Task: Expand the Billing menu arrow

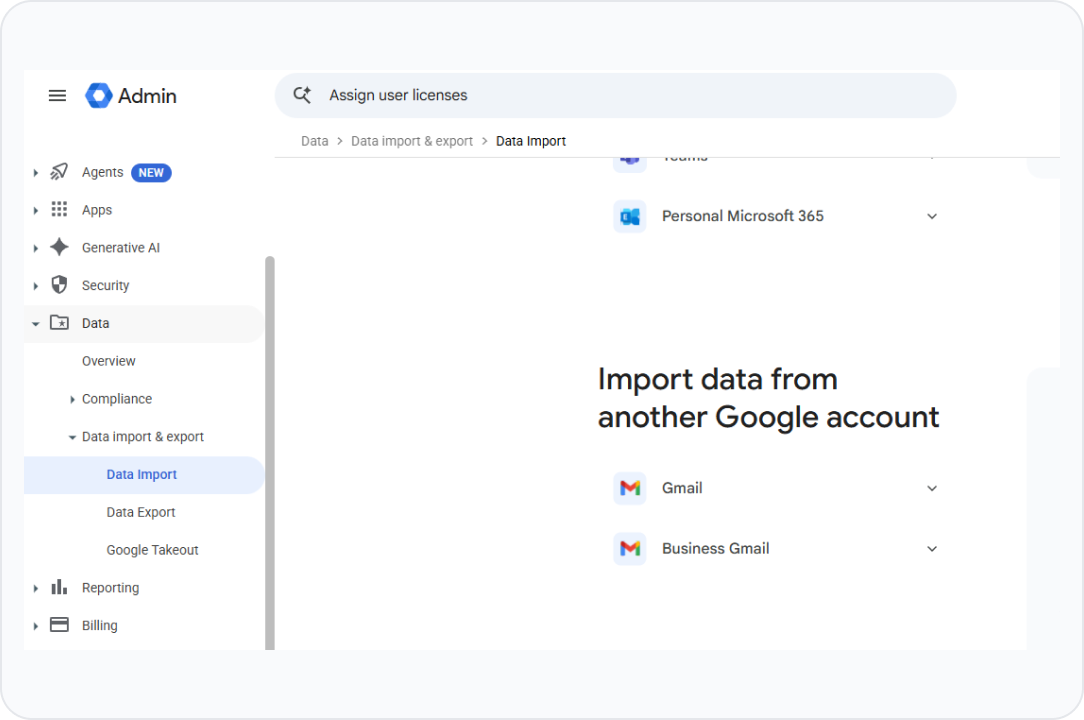Action: click(x=35, y=626)
